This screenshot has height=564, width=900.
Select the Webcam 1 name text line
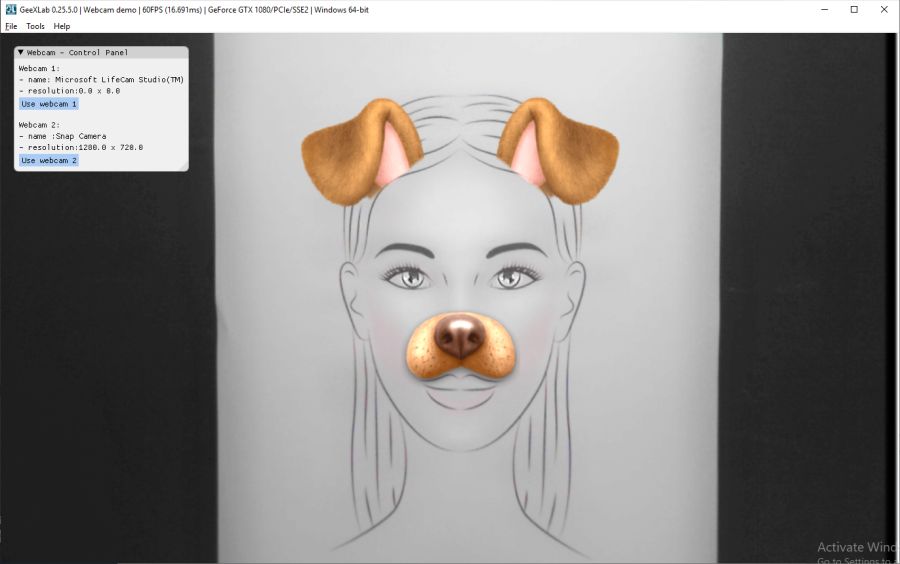pyautogui.click(x=101, y=80)
